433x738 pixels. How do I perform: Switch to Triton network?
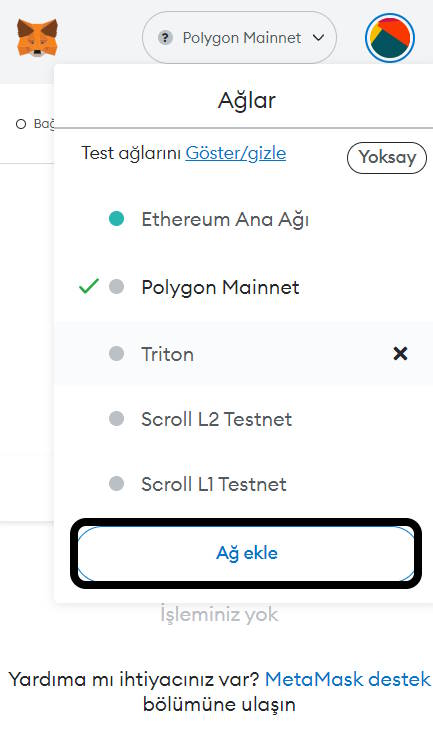click(244, 354)
